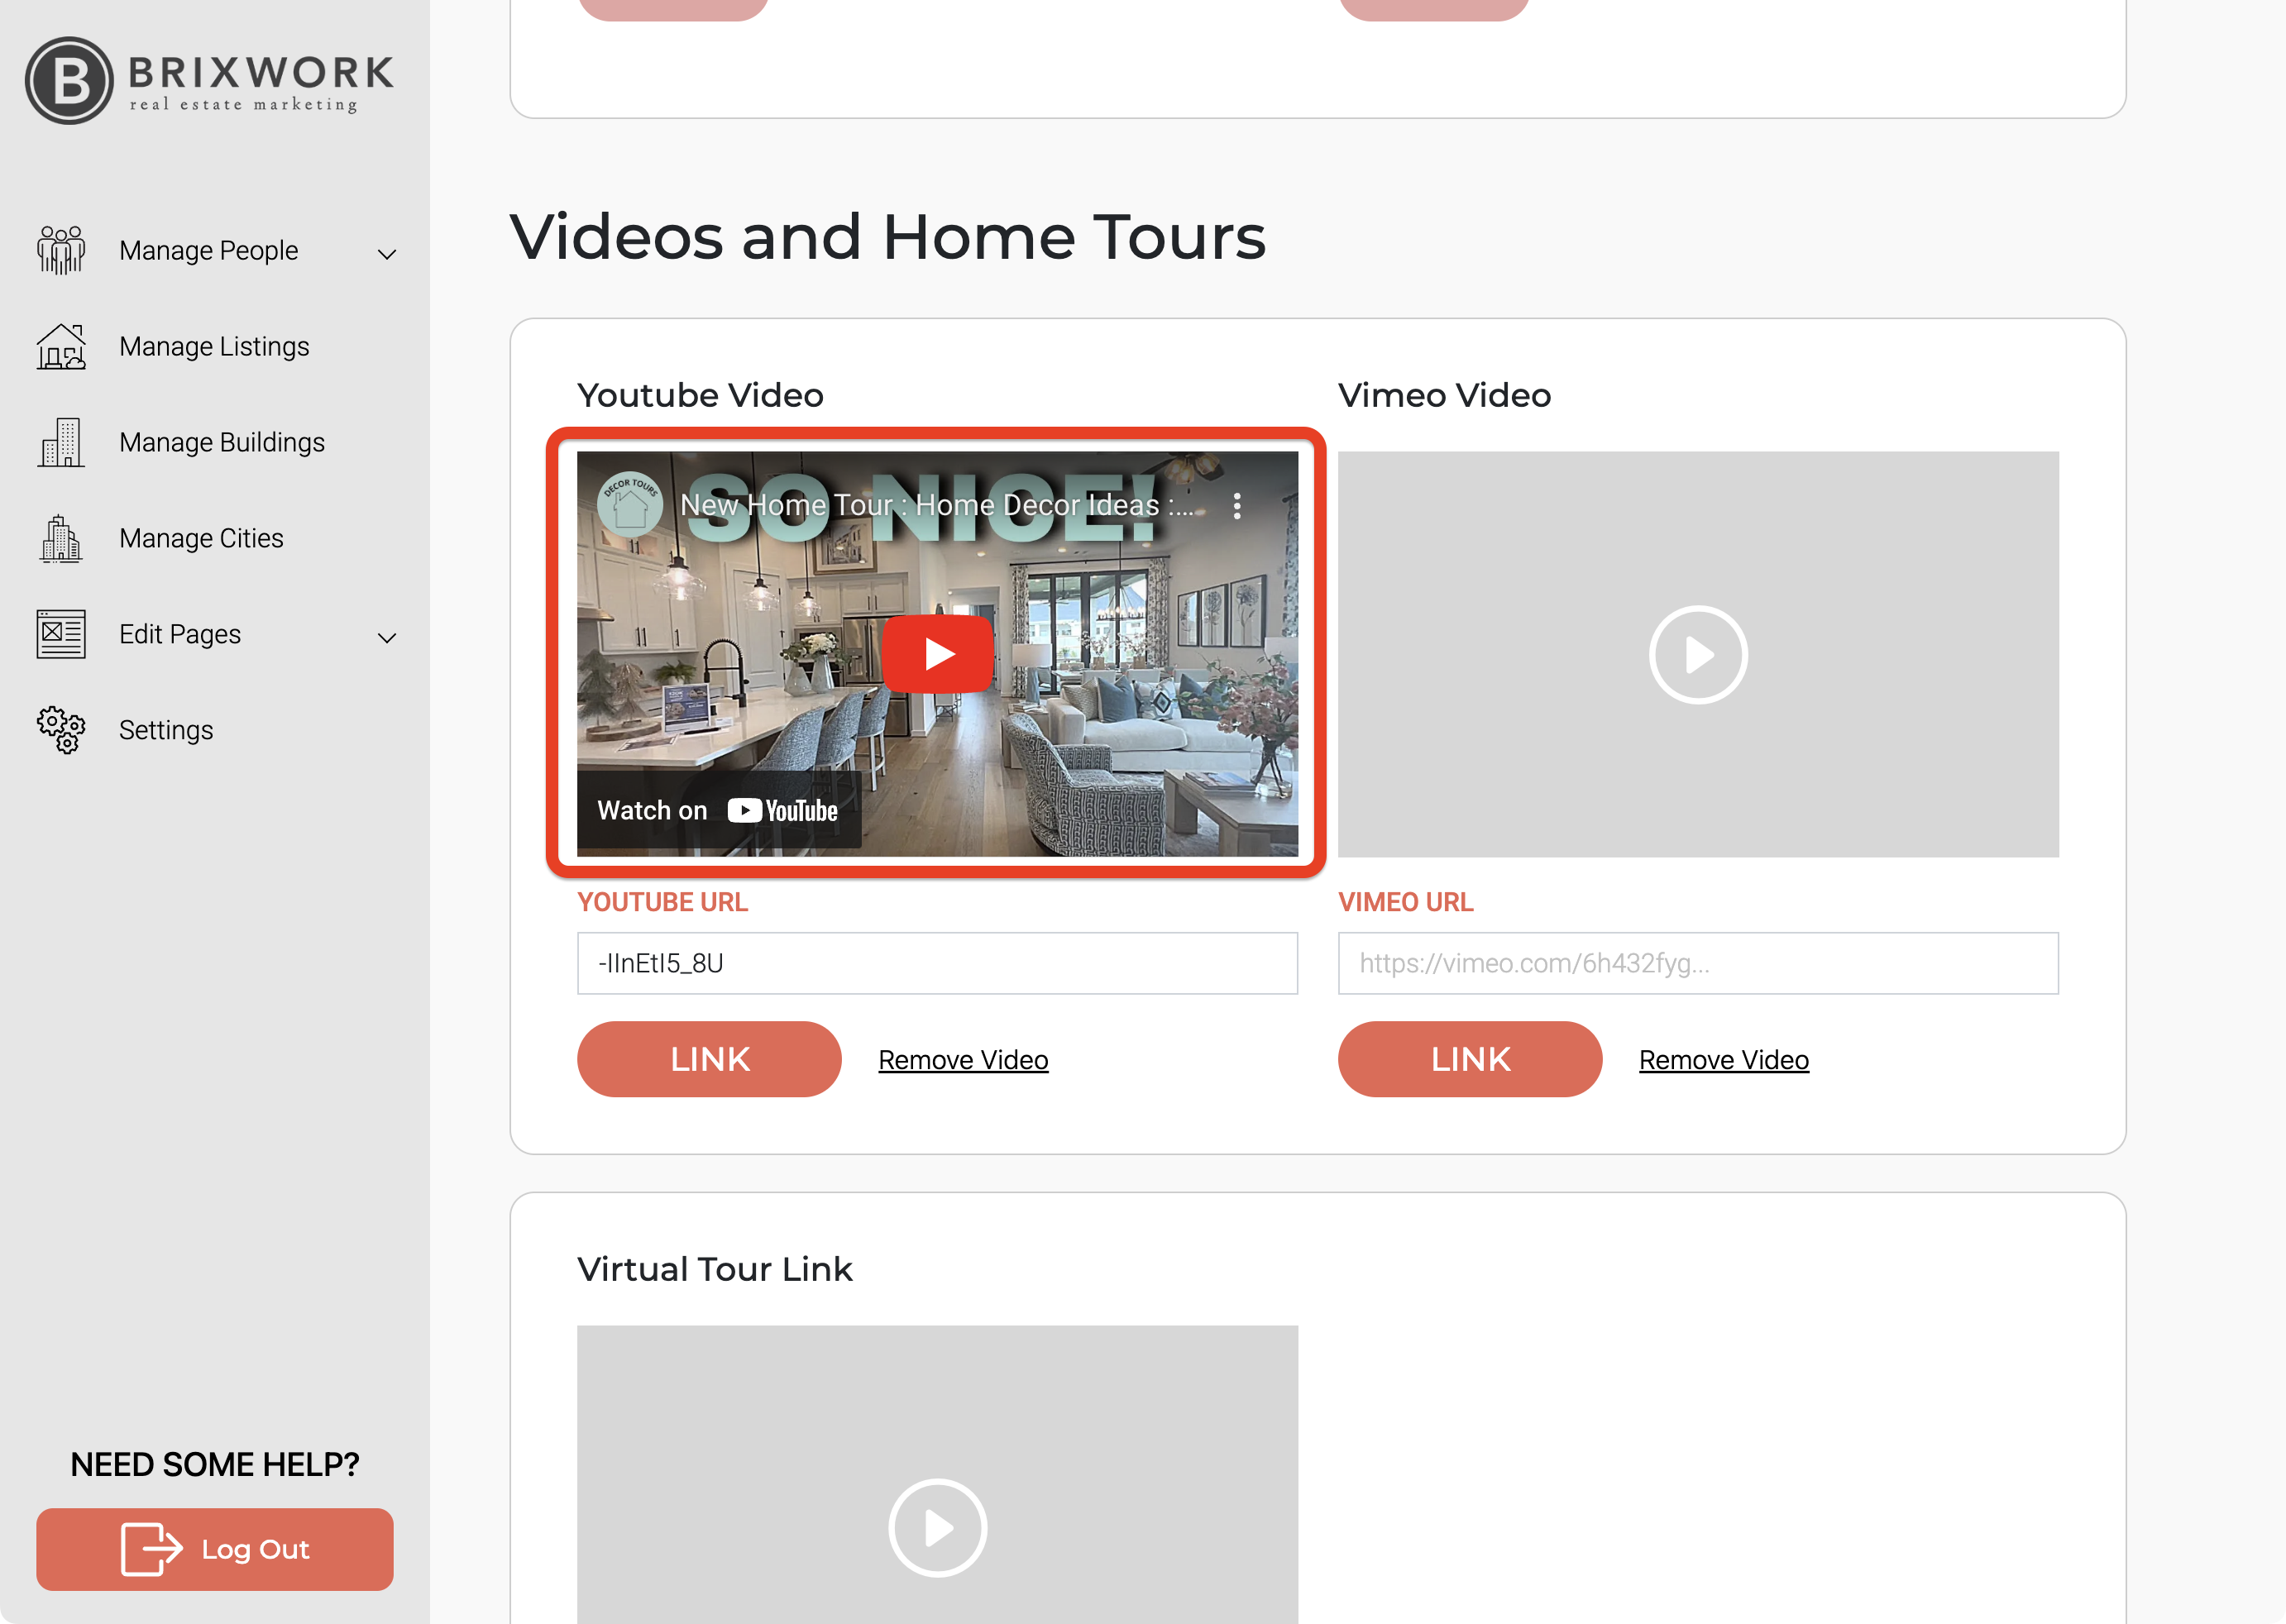Click the Manage People group icon
Screen dimensions: 2286x1624
point(61,250)
